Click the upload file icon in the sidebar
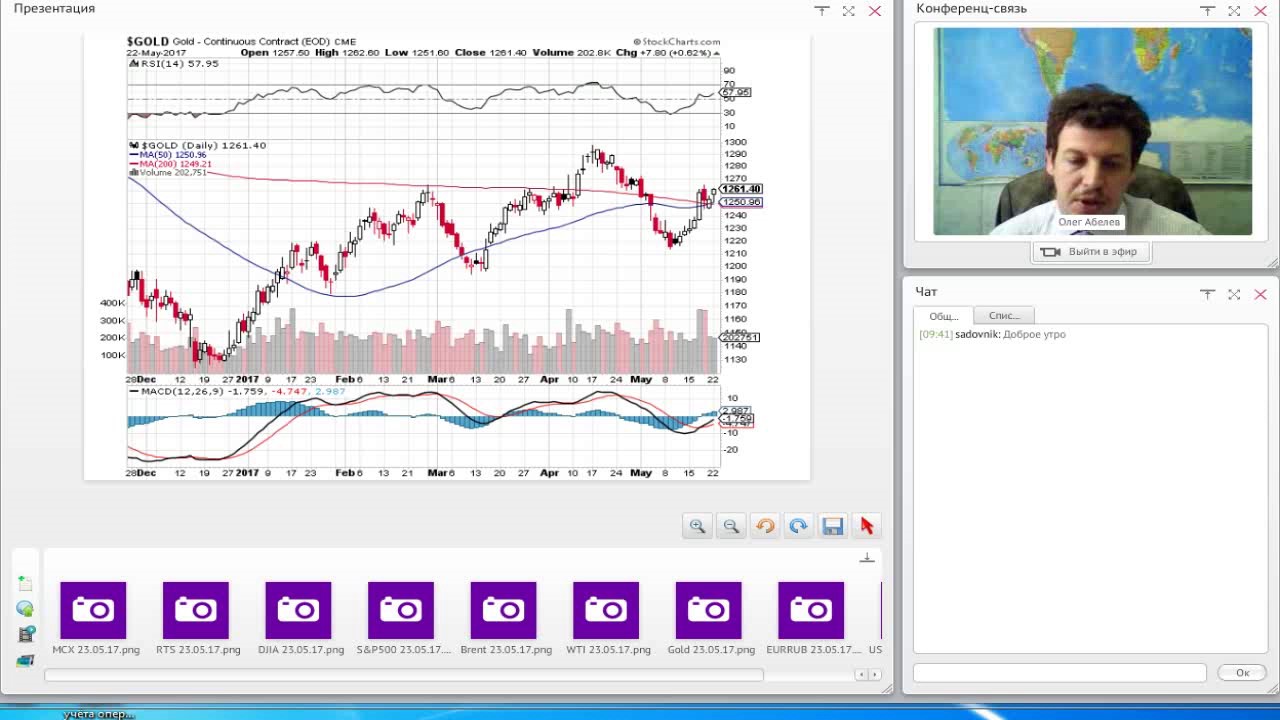Screen dimensions: 1280x720 point(25,584)
